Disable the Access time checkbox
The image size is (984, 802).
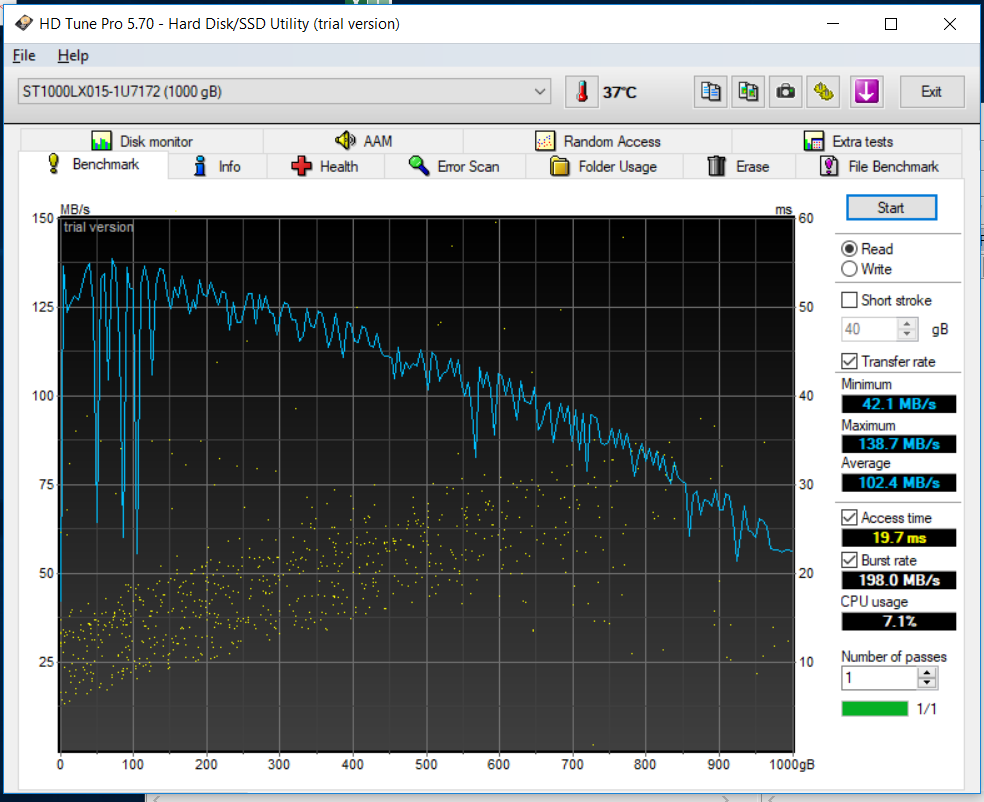coord(850,517)
